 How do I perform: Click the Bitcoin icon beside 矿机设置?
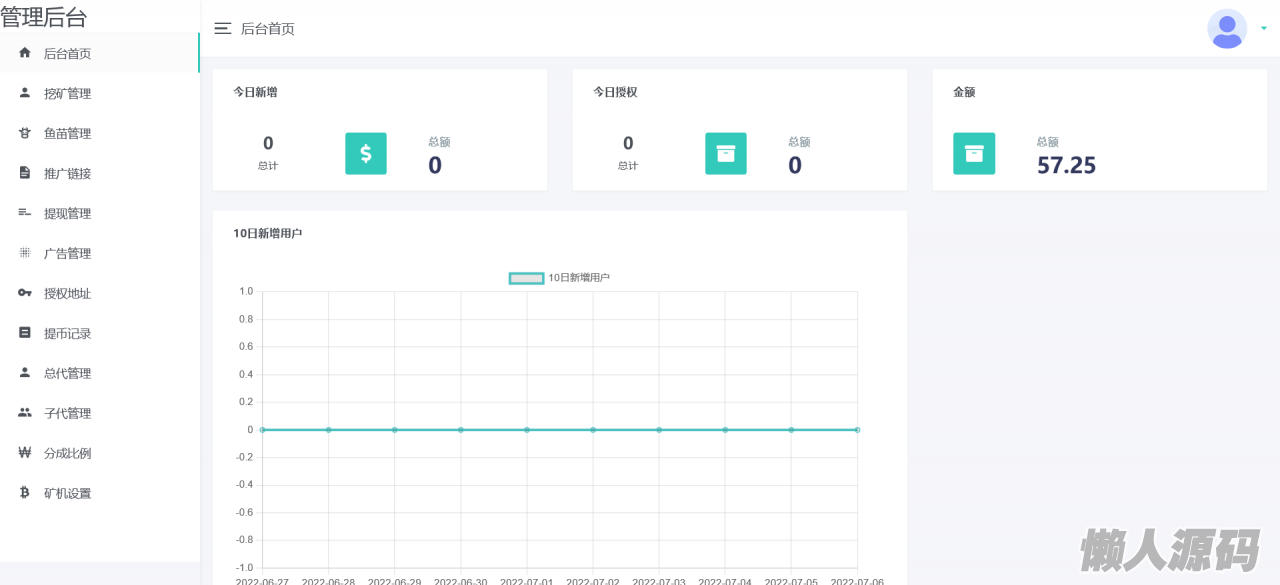point(25,493)
